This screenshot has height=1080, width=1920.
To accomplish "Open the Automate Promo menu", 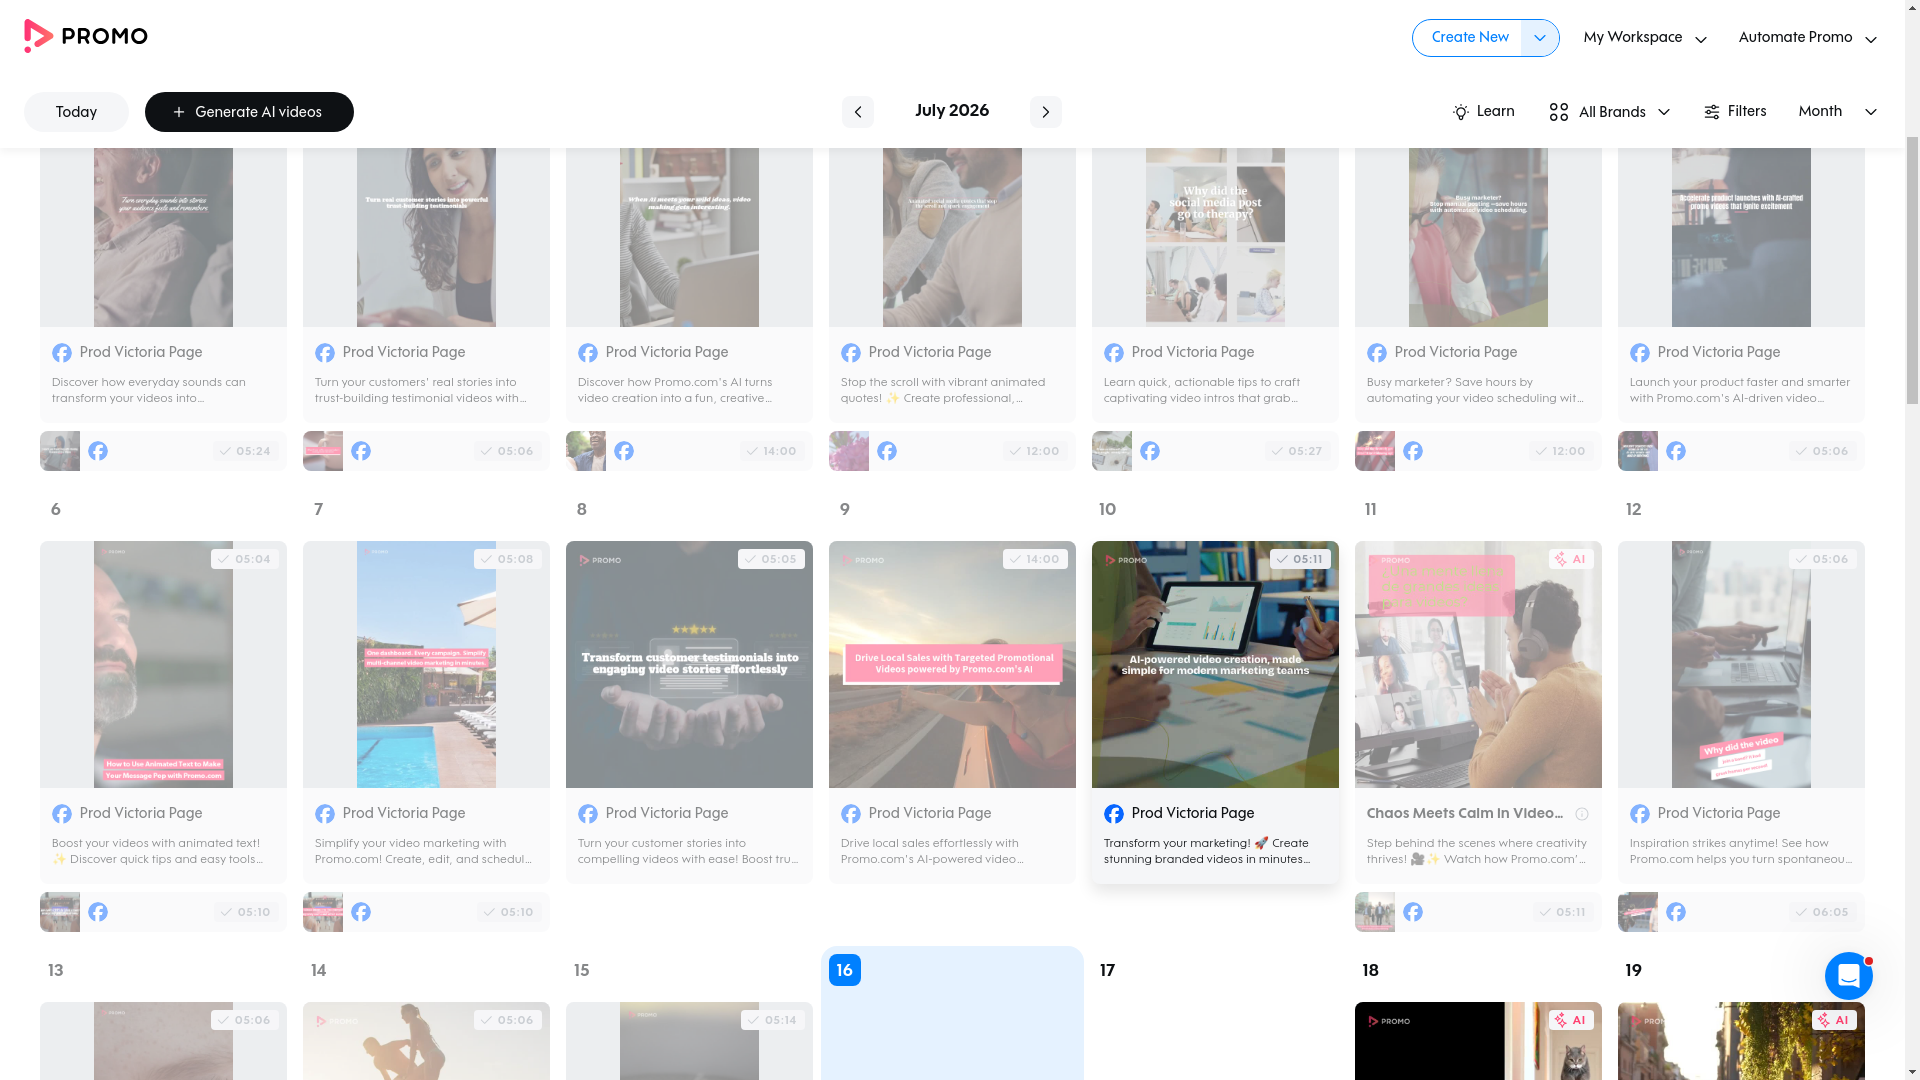I will 1807,38.
